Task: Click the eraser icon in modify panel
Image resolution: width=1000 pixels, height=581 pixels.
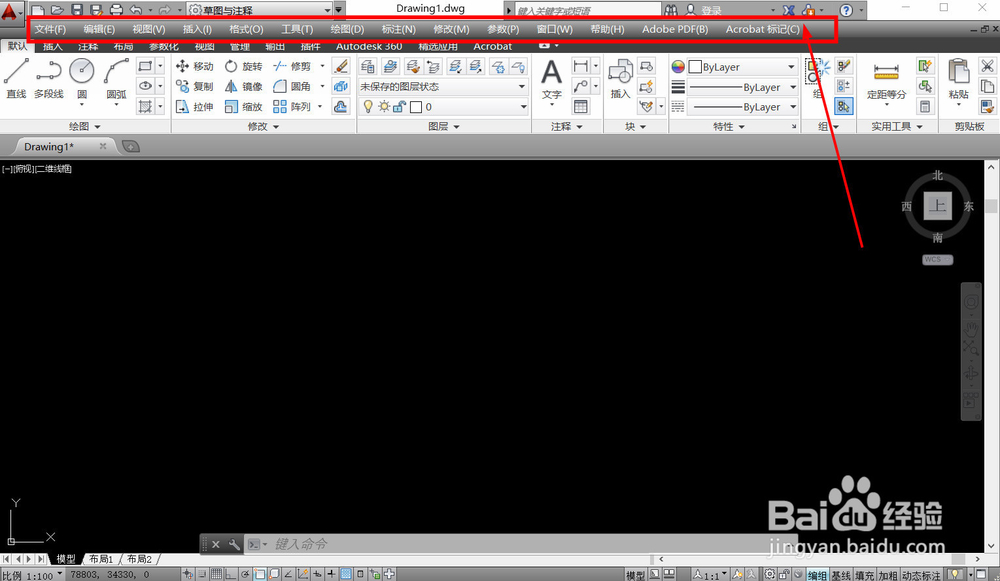Action: pos(341,66)
